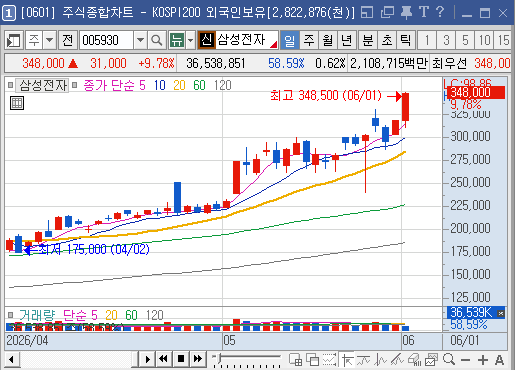Viewport: 515px width, 370px height.
Task: Open the 주 market type dropdown
Action: pos(49,40)
